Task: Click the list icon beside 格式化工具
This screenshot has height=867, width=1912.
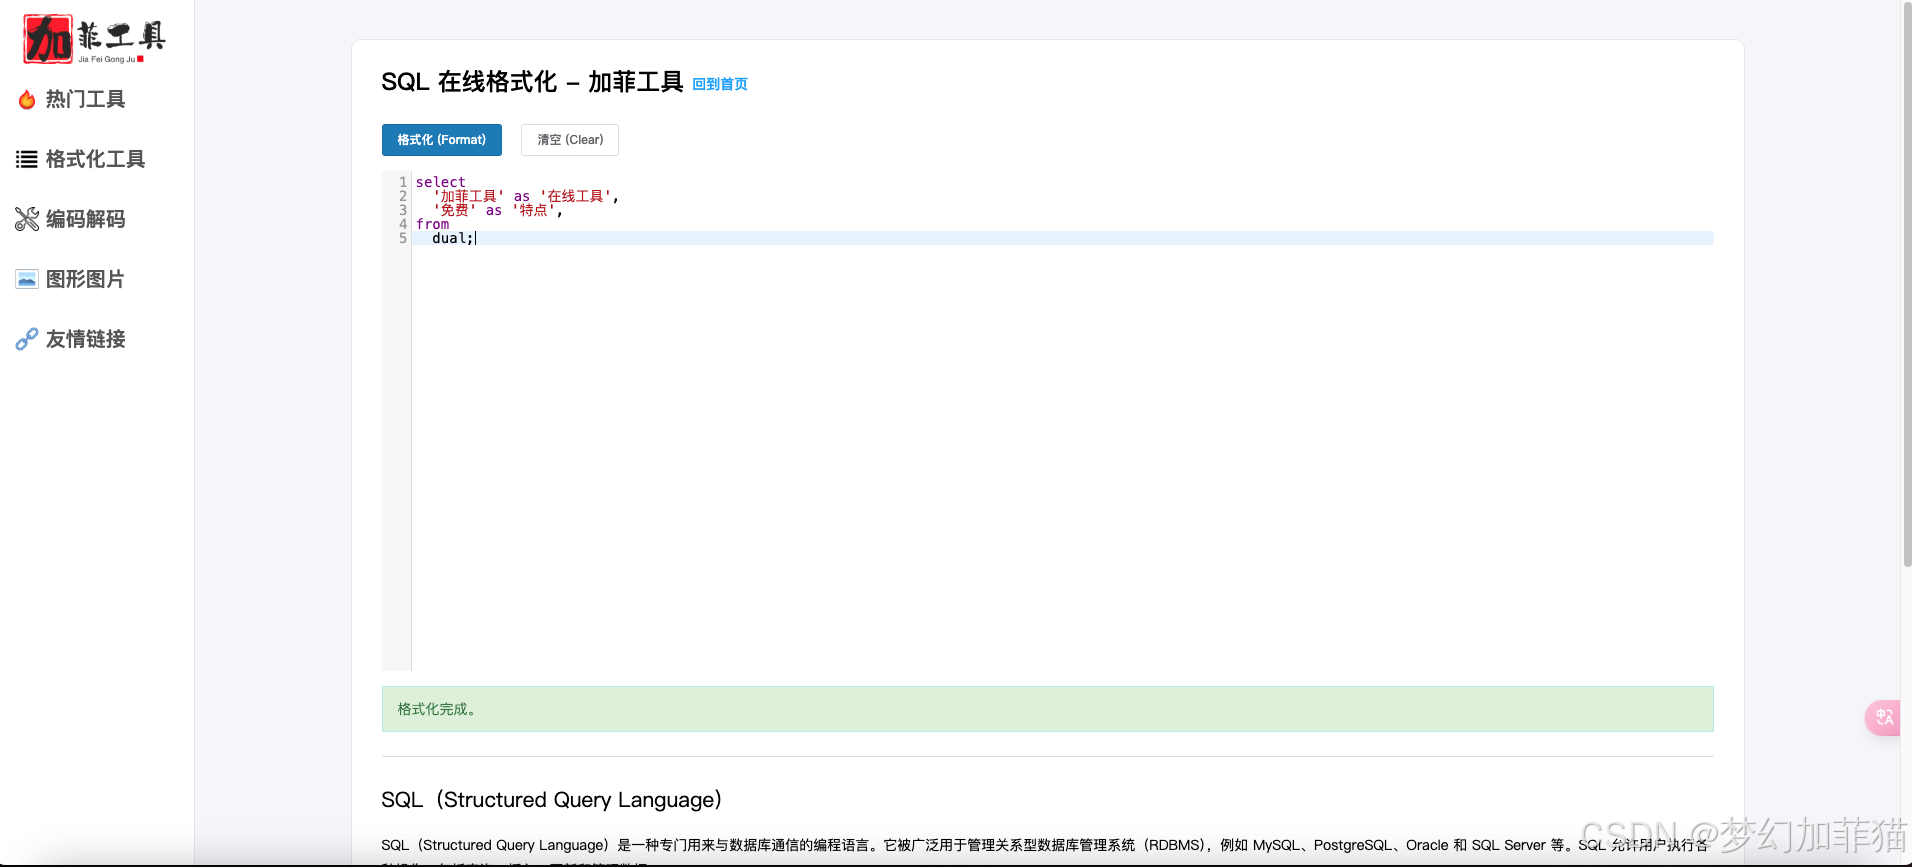Action: point(27,159)
